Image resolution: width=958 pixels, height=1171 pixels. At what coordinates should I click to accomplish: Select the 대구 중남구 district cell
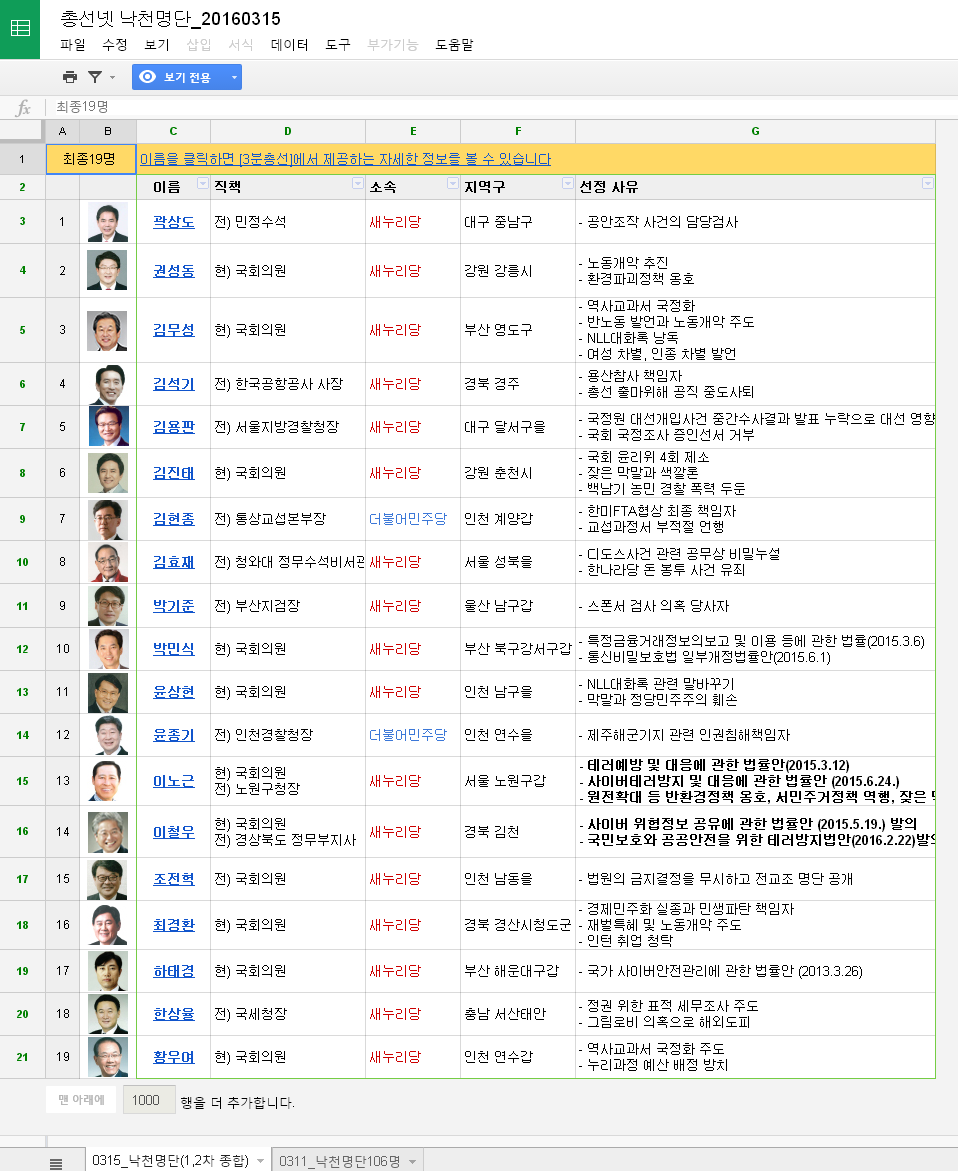pyautogui.click(x=518, y=222)
